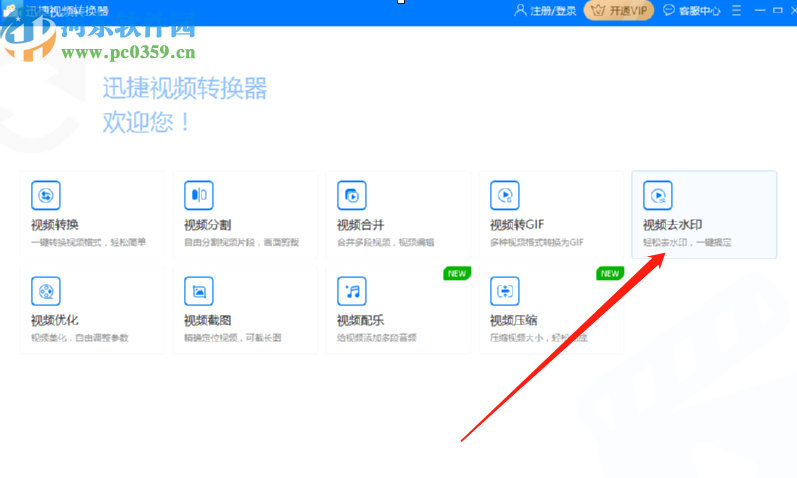This screenshot has height=478, width=797.
Task: Click the 视频分割 card title
Action: [x=208, y=225]
